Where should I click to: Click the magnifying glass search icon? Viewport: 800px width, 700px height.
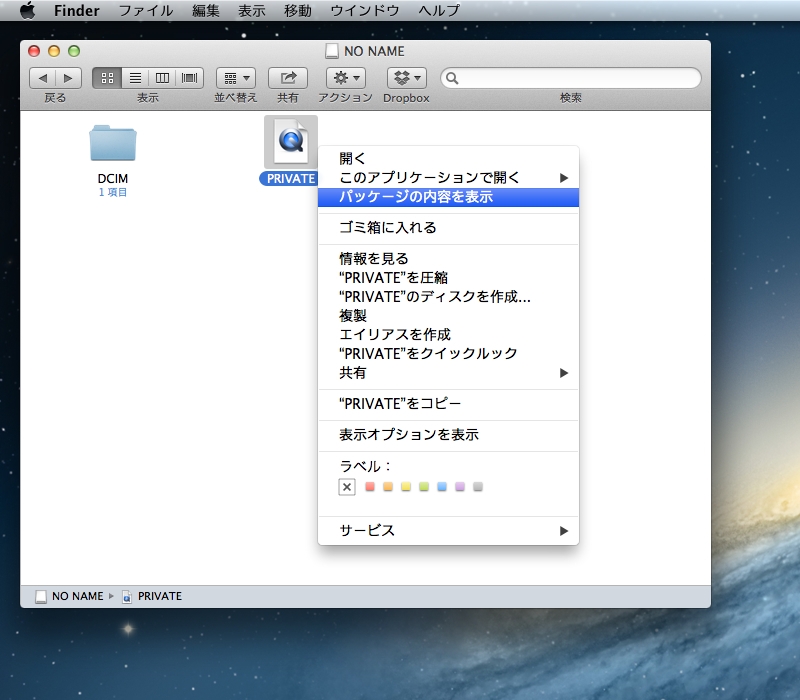[452, 78]
